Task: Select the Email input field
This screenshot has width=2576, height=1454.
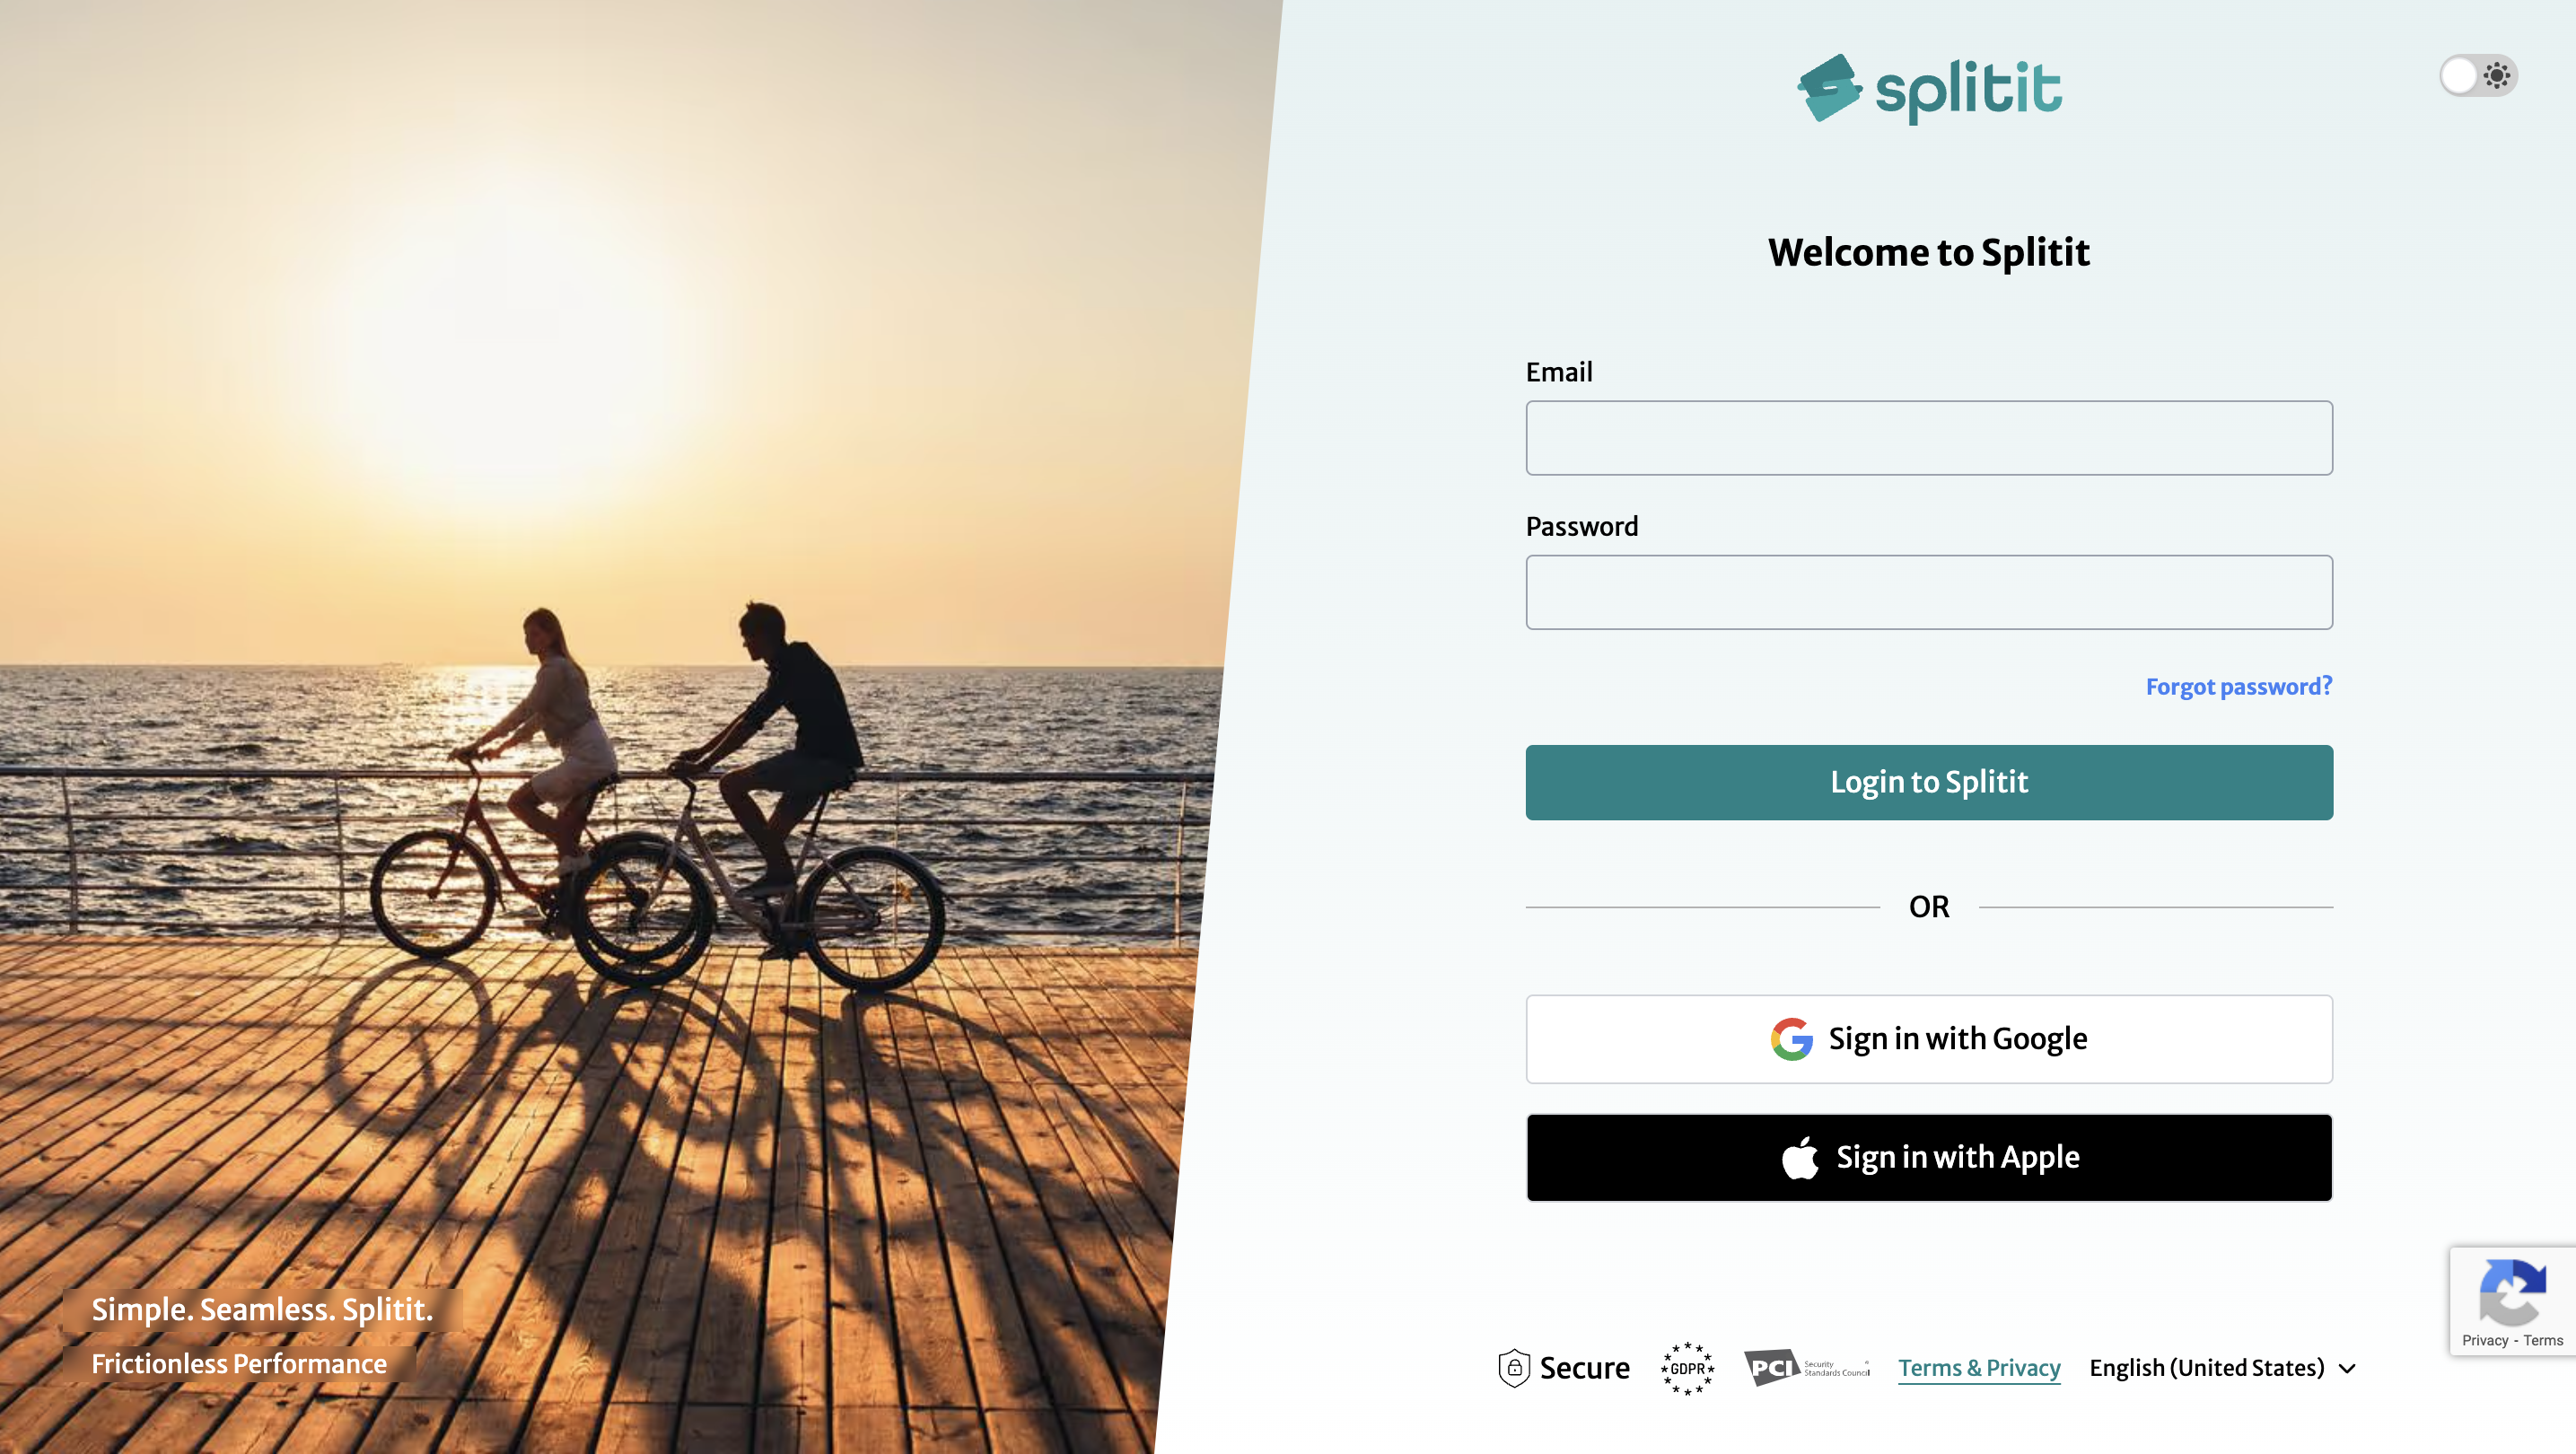Action: [x=1929, y=437]
